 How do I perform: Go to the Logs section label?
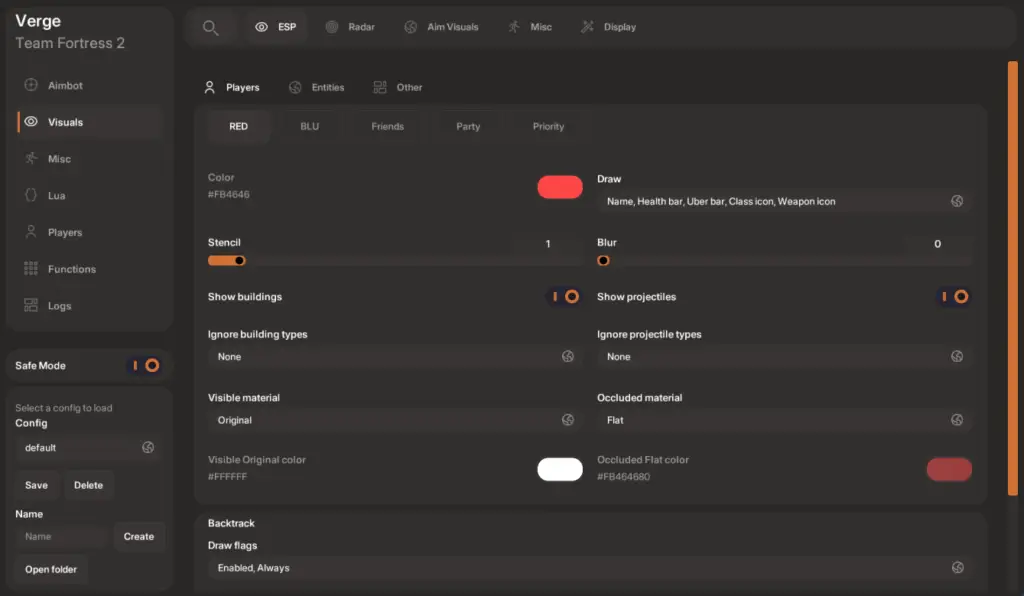(59, 306)
